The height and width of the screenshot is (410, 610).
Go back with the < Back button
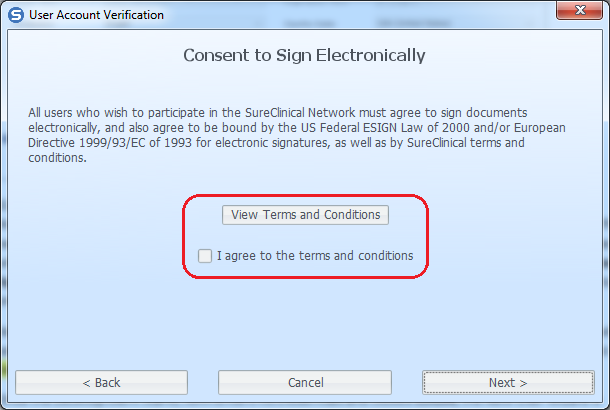pos(102,382)
